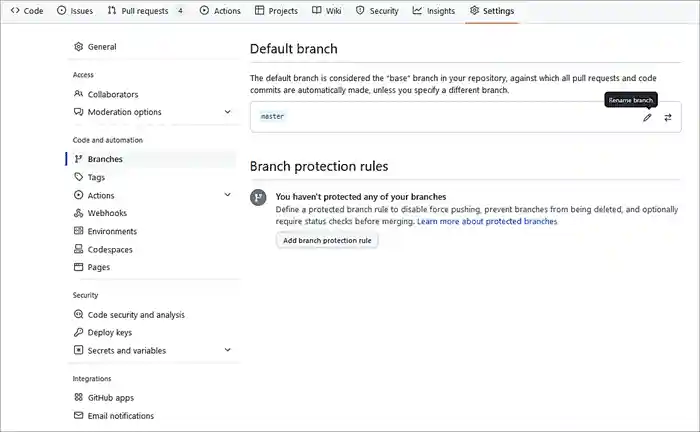This screenshot has height=432, width=700.
Task: Select Collaborators under Access
Action: [112, 94]
